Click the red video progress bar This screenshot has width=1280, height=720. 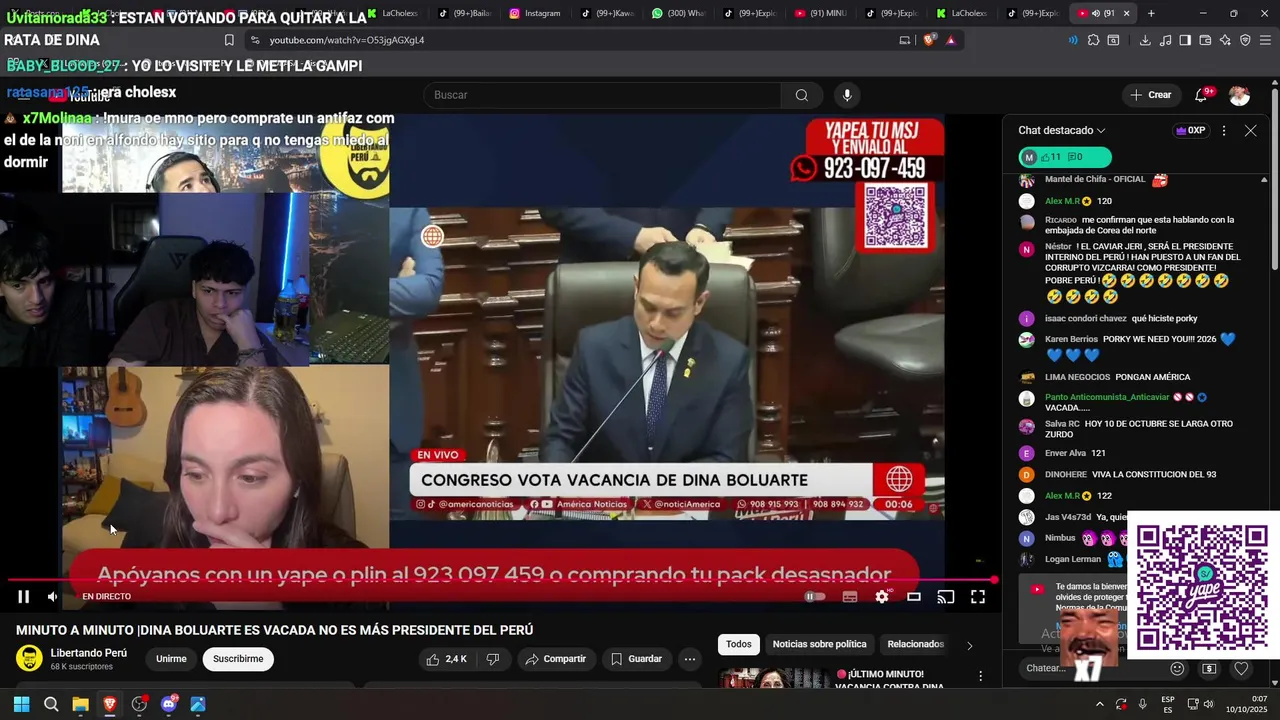pos(500,580)
